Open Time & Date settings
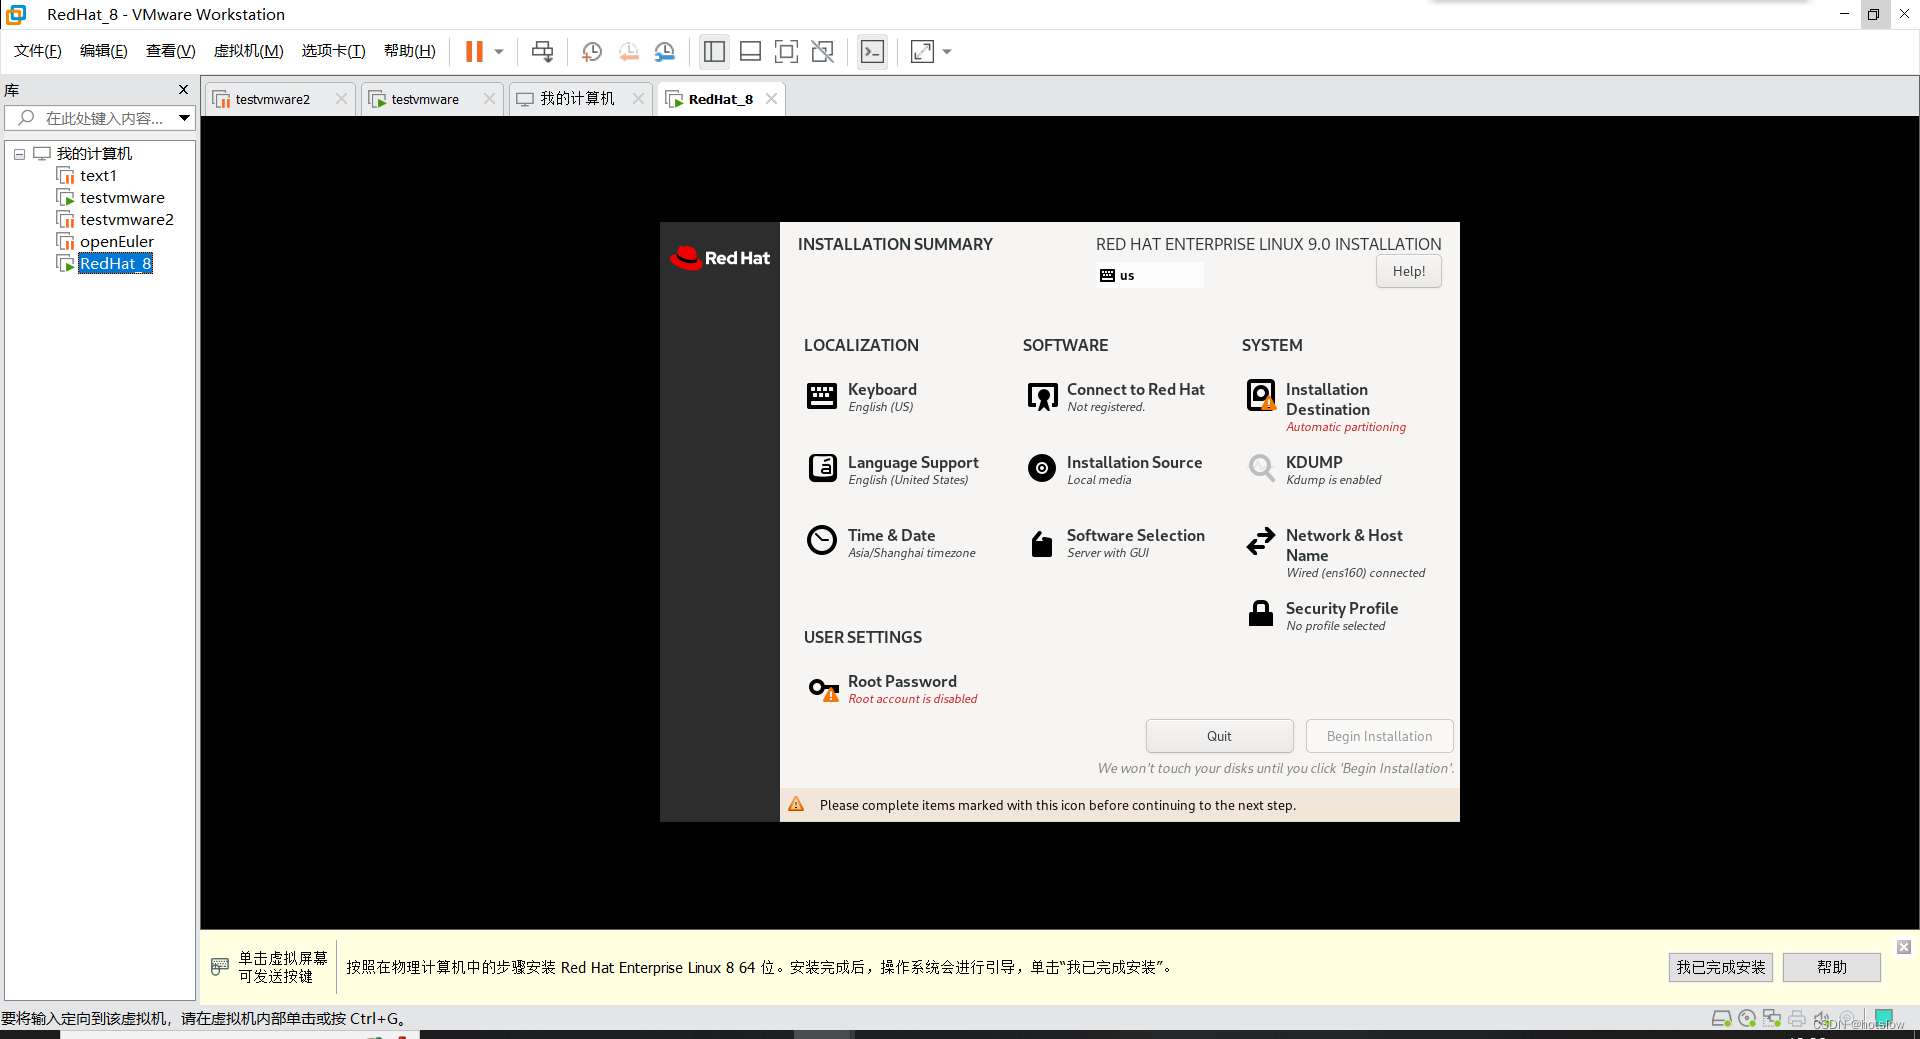 tap(890, 543)
